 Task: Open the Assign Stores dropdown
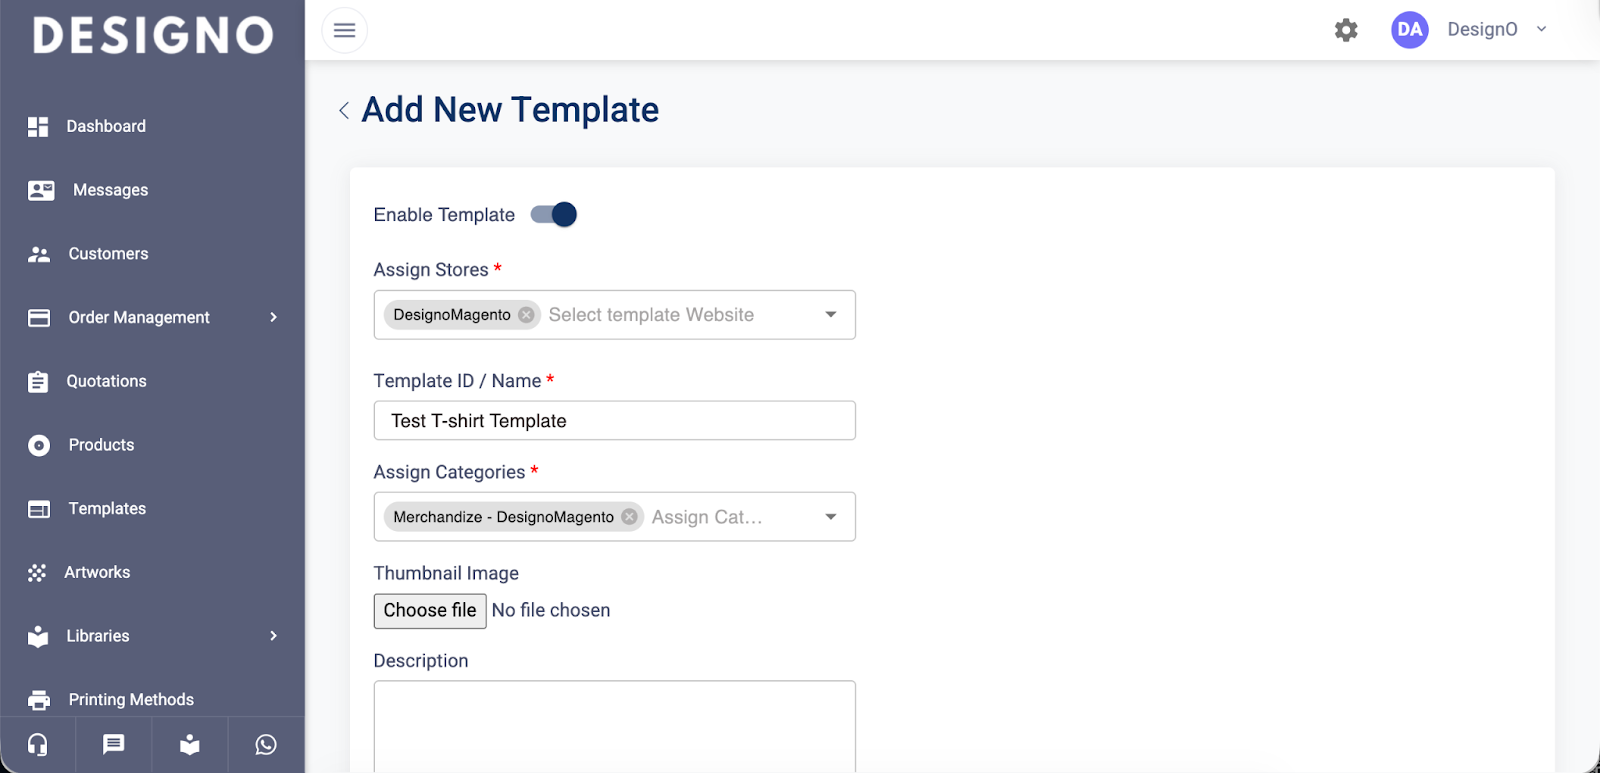click(x=830, y=315)
